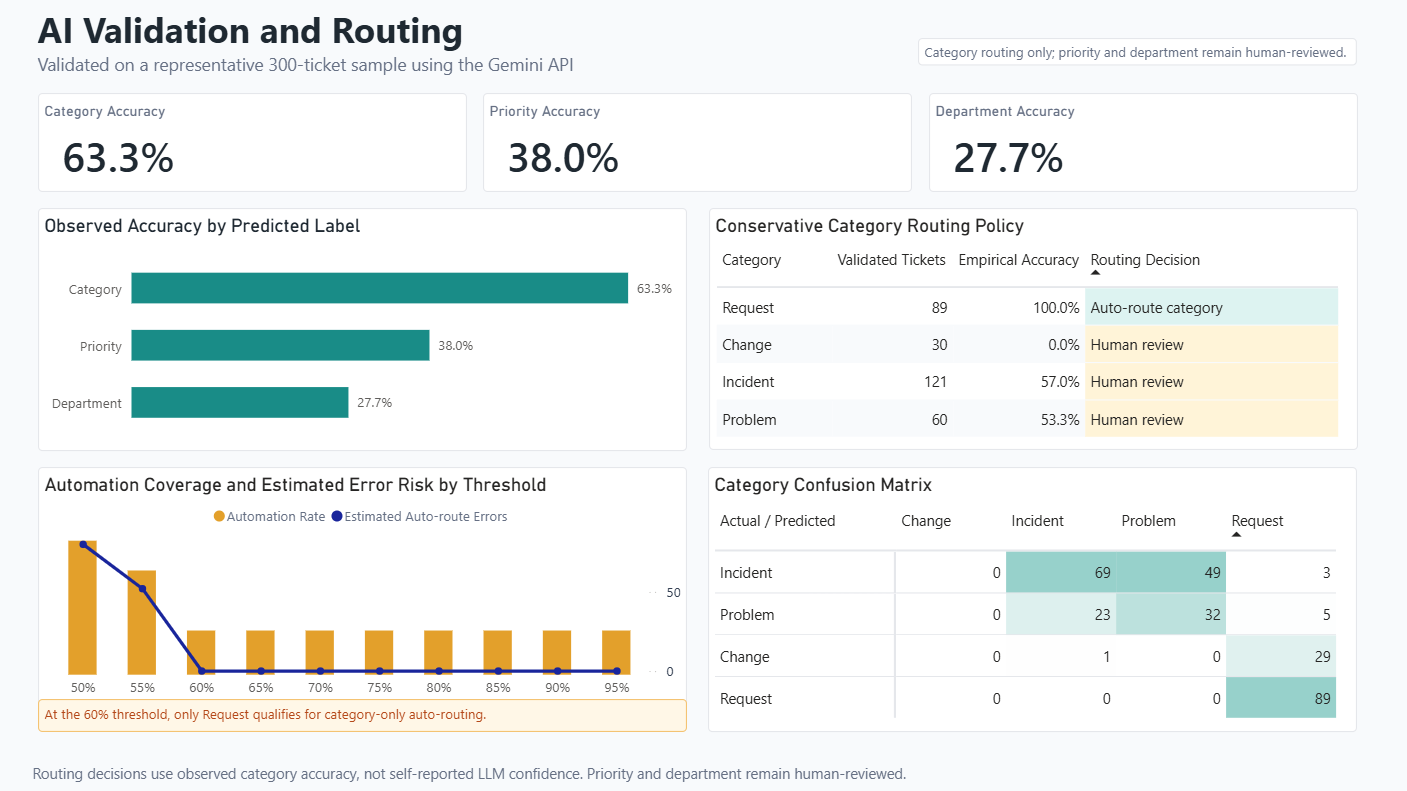
Task: Click Automation Rate legend swatch
Action: click(219, 517)
